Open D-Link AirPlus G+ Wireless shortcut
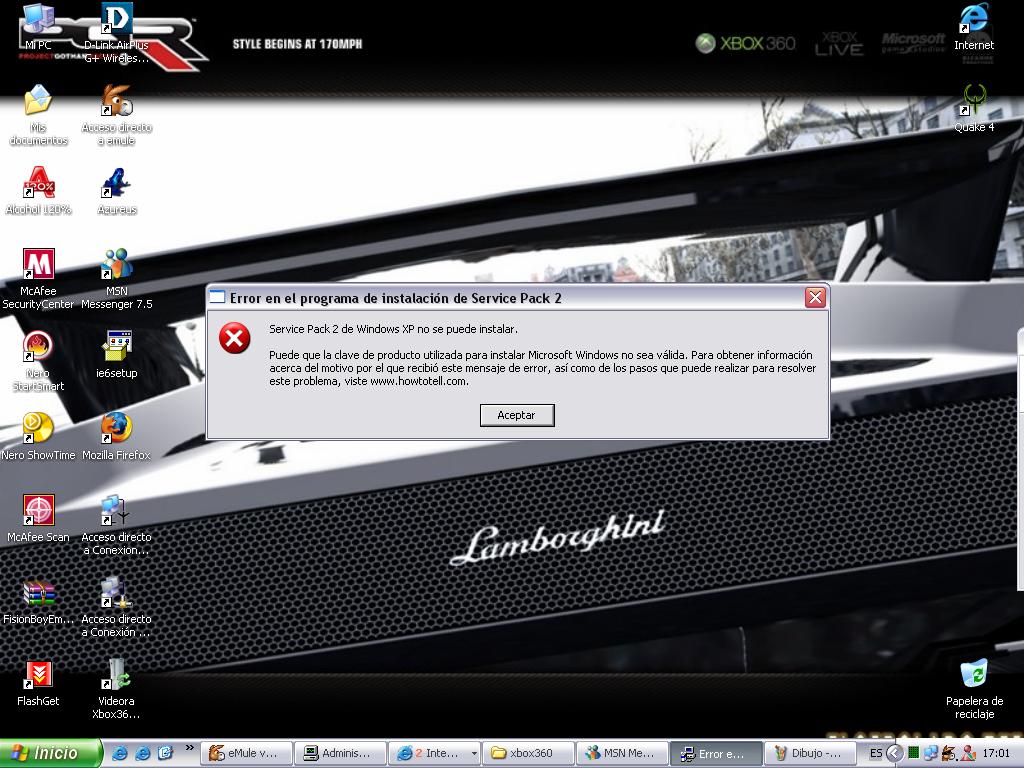The image size is (1024, 768). tap(116, 33)
